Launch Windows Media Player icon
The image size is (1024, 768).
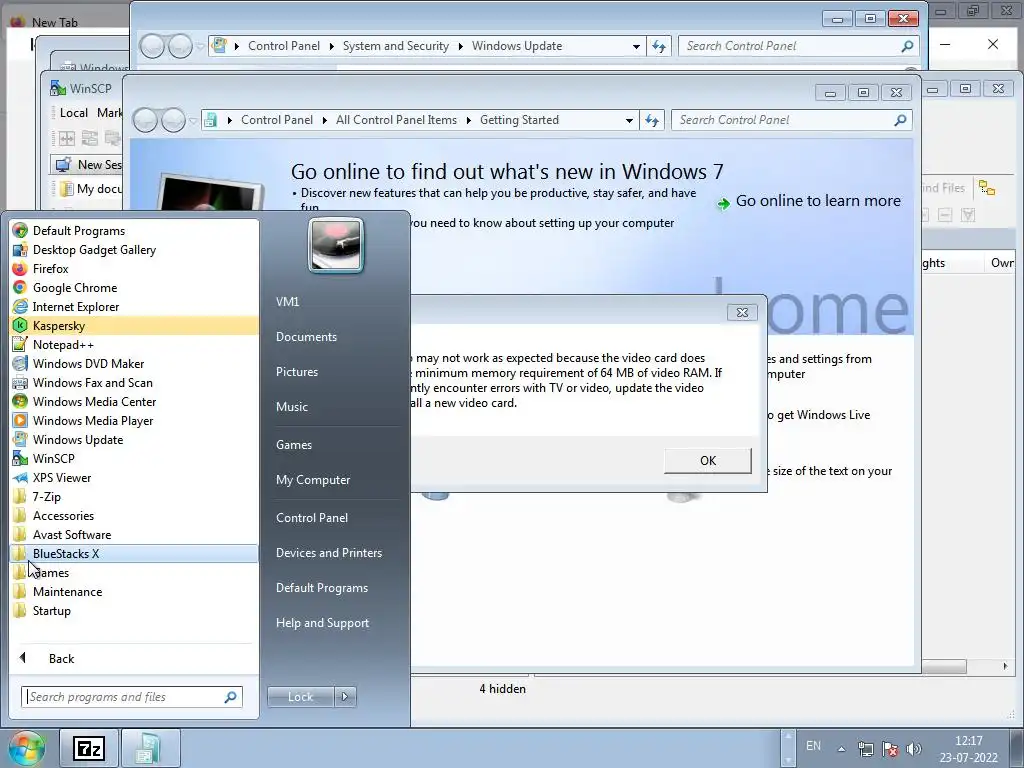point(20,420)
